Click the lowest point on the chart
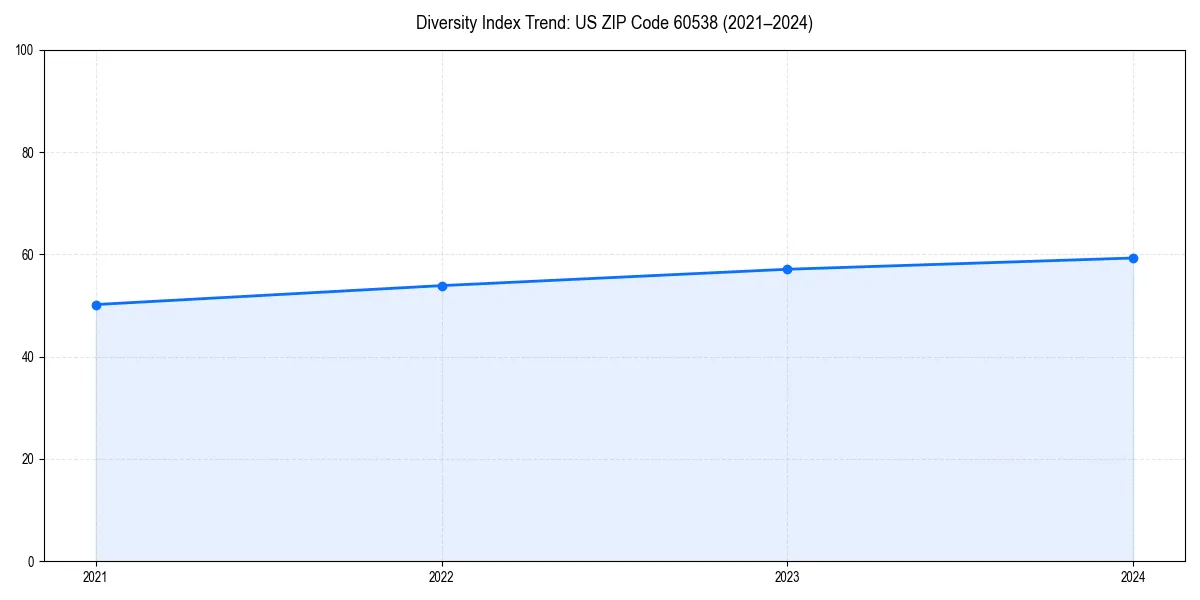Screen dimensions: 1200x600 96,305
